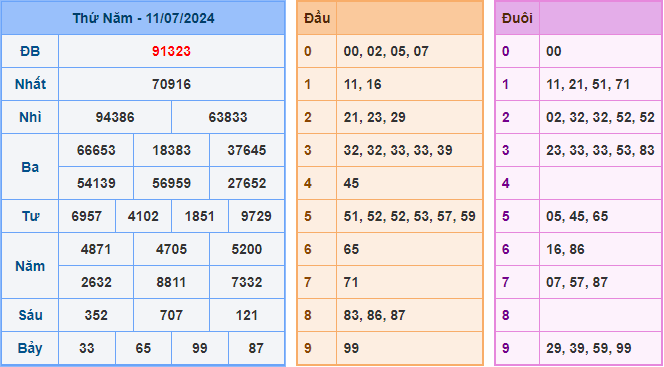Screen dimensions: 664x367
Task: Click the Ba row label
Action: [x=30, y=167]
